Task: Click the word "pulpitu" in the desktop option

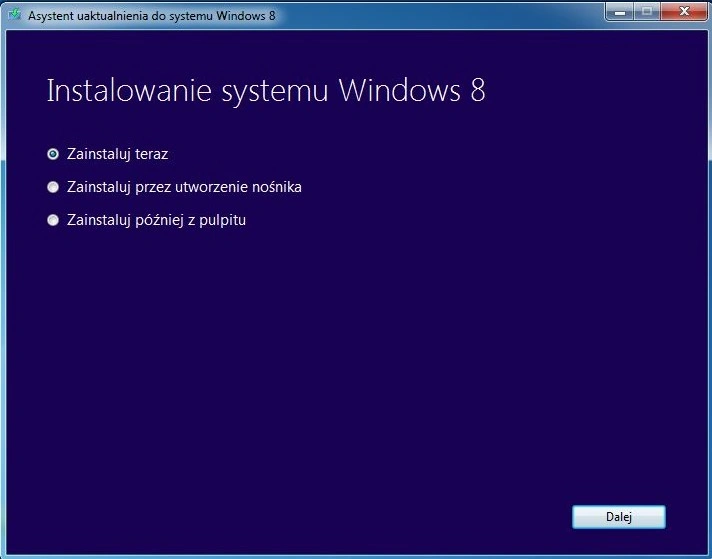Action: click(222, 221)
